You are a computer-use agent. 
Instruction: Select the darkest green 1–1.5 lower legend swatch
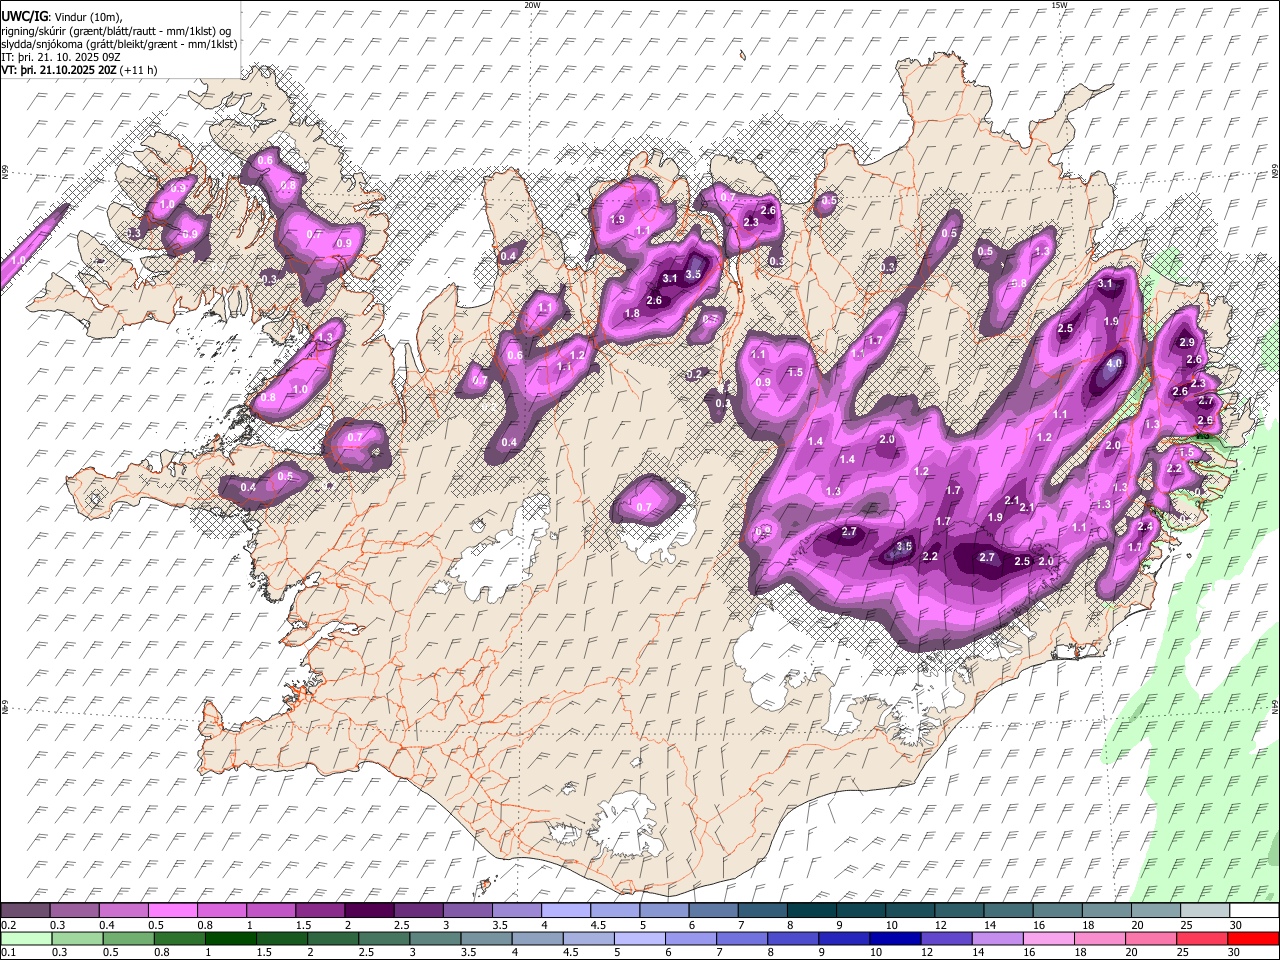231,938
